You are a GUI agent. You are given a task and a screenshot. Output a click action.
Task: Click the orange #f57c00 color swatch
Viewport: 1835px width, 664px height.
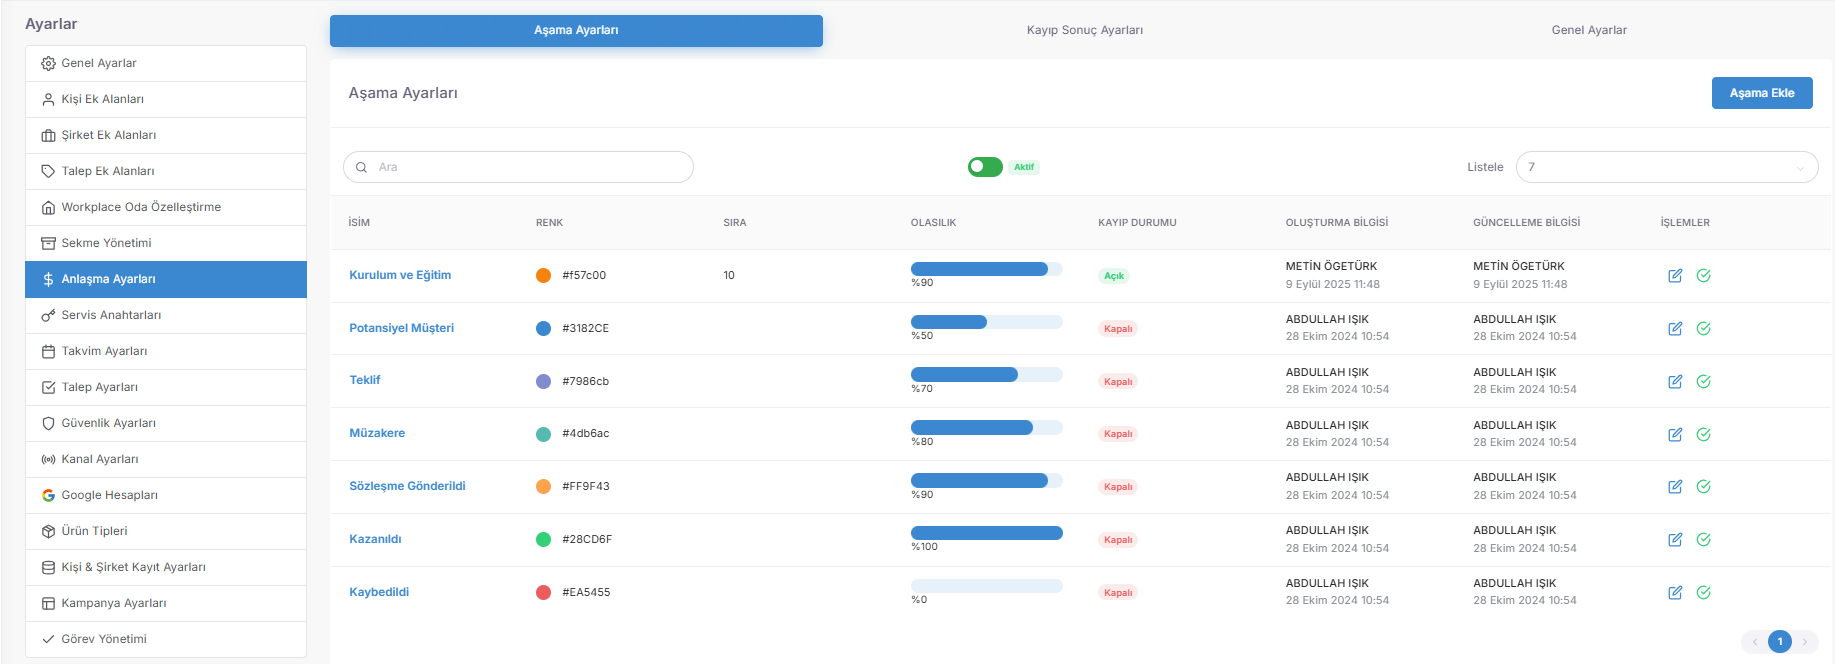click(543, 275)
